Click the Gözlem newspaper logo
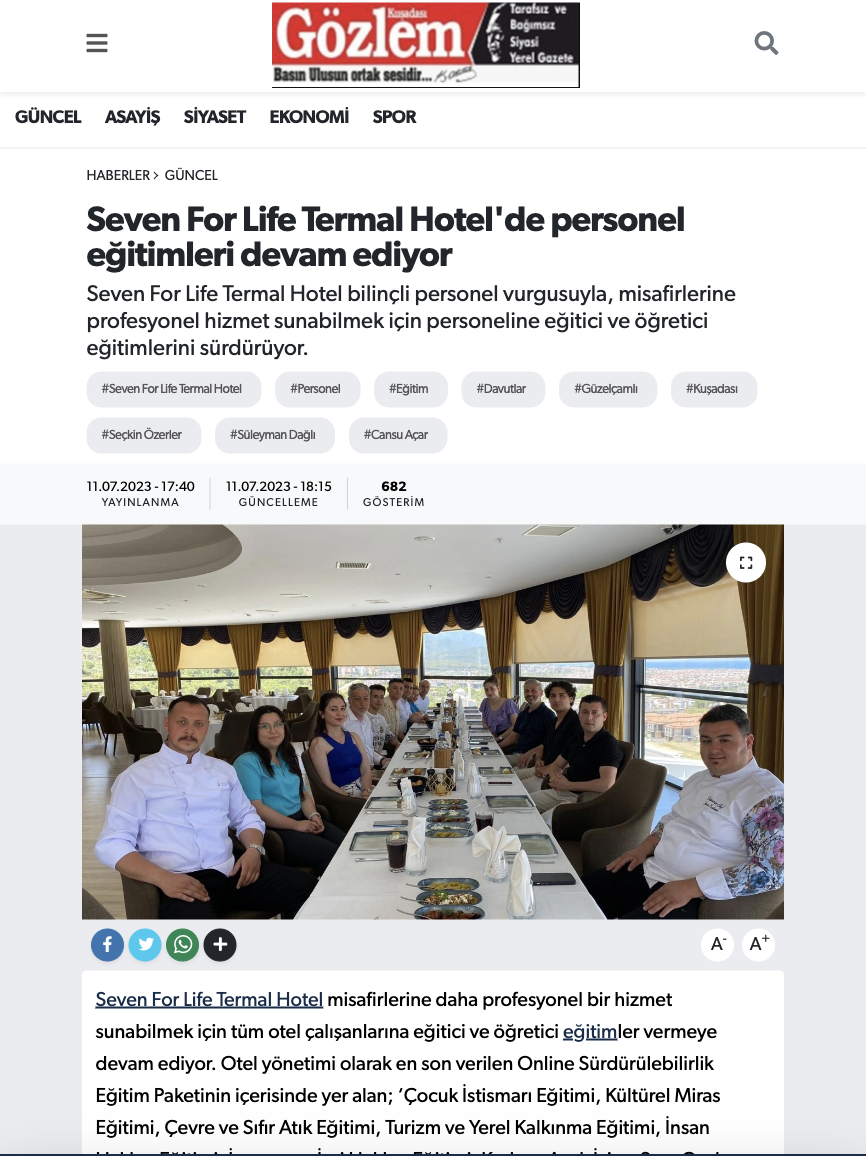 [426, 45]
